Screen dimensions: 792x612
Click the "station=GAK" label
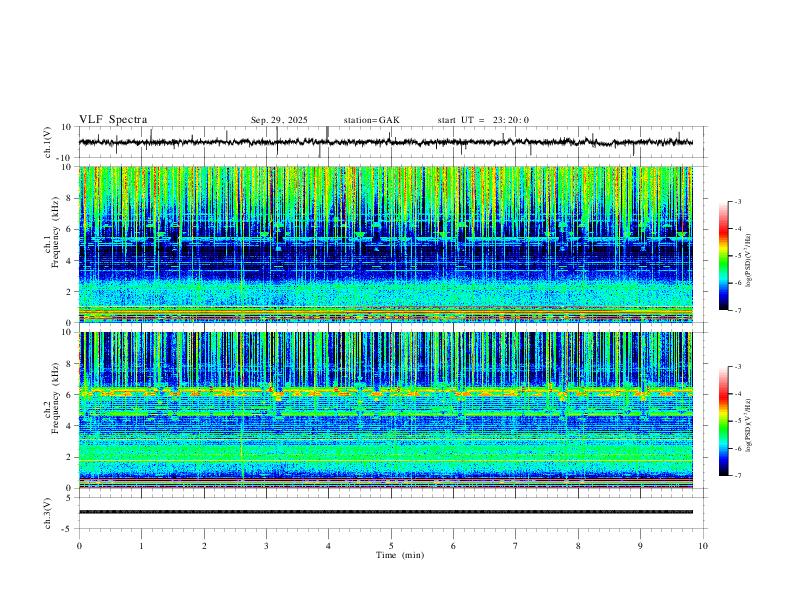coord(371,120)
